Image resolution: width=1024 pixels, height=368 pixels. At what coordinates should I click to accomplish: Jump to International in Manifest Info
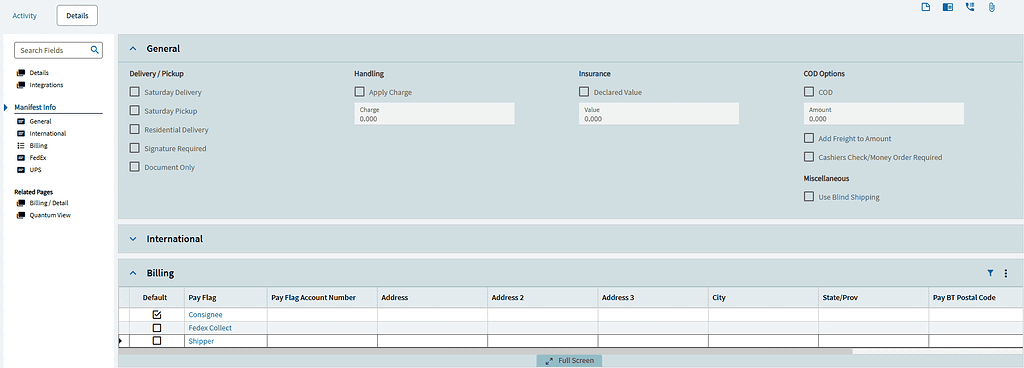pyautogui.click(x=48, y=133)
